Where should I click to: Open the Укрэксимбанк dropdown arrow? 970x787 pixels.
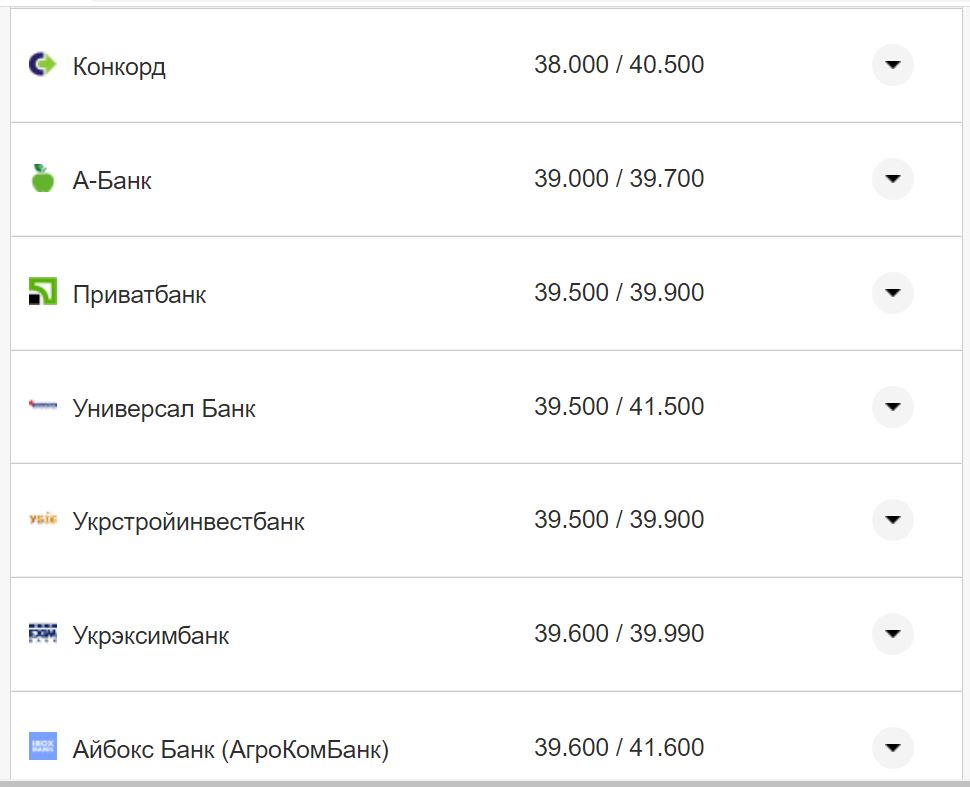[x=891, y=633]
